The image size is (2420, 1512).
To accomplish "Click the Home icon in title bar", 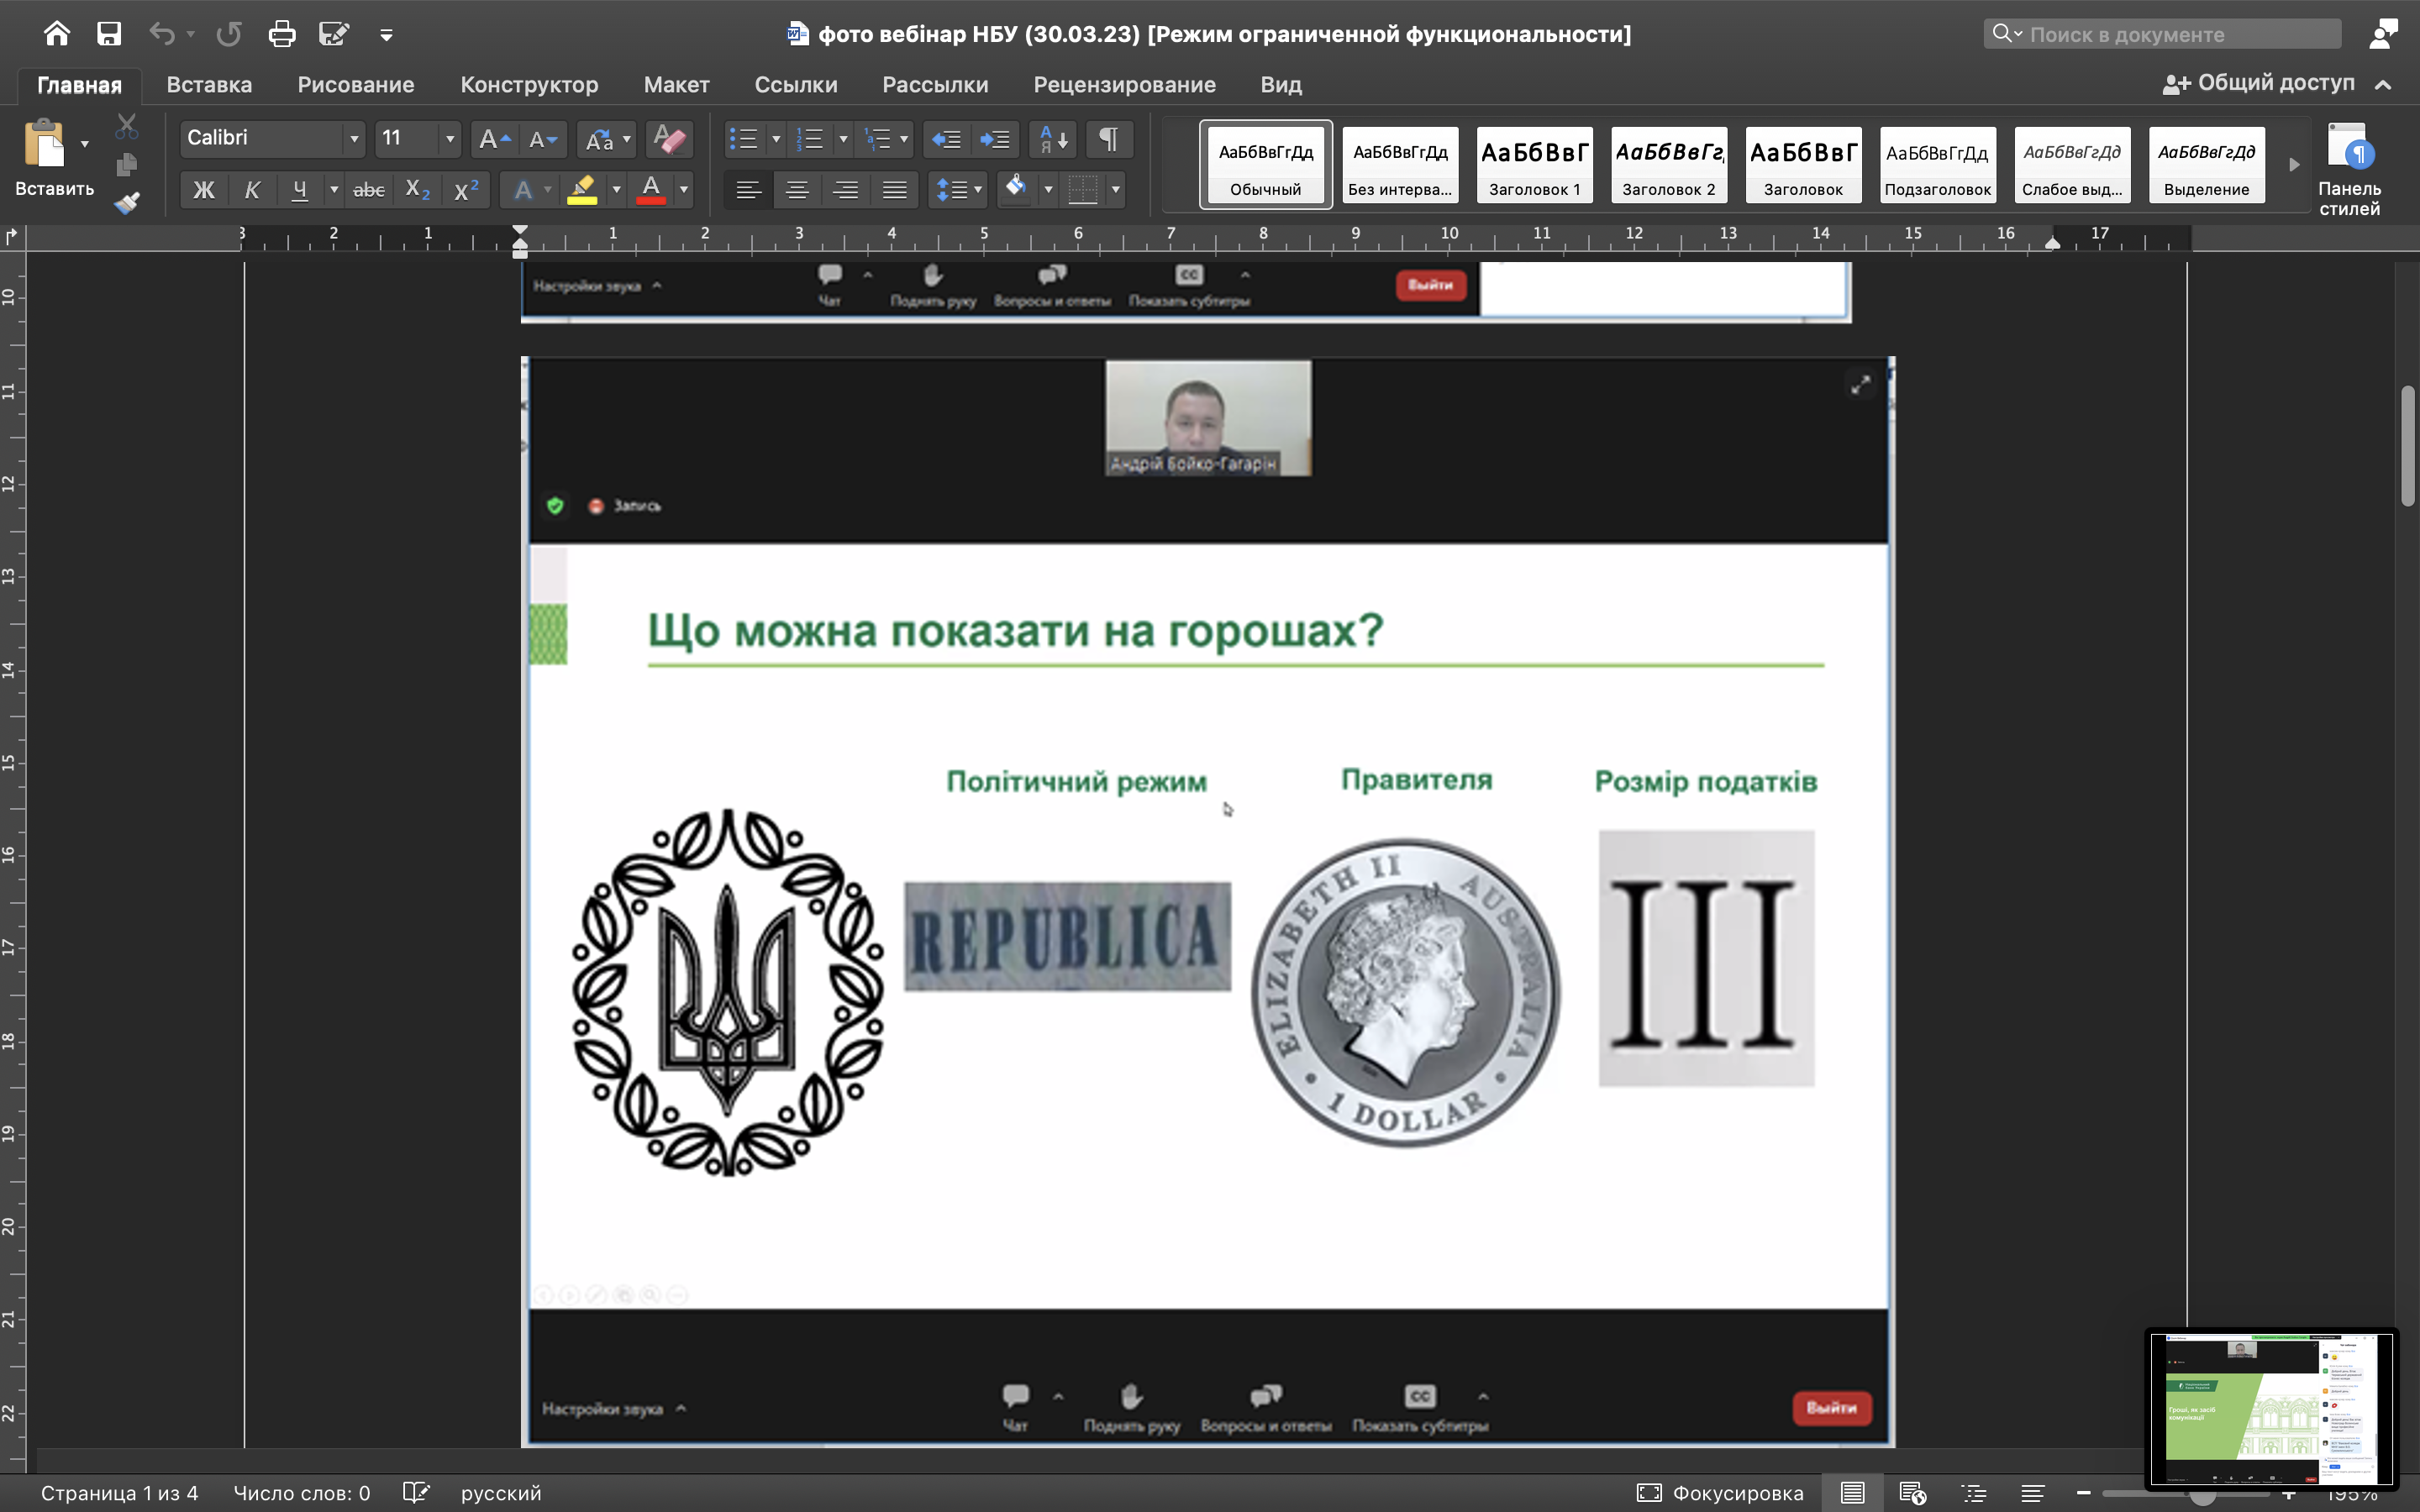I will coord(57,34).
